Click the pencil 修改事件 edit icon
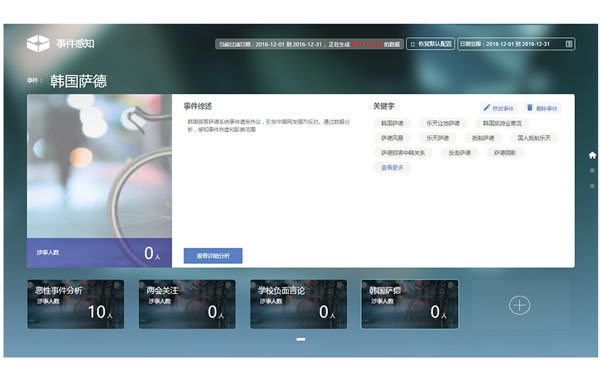 click(486, 108)
